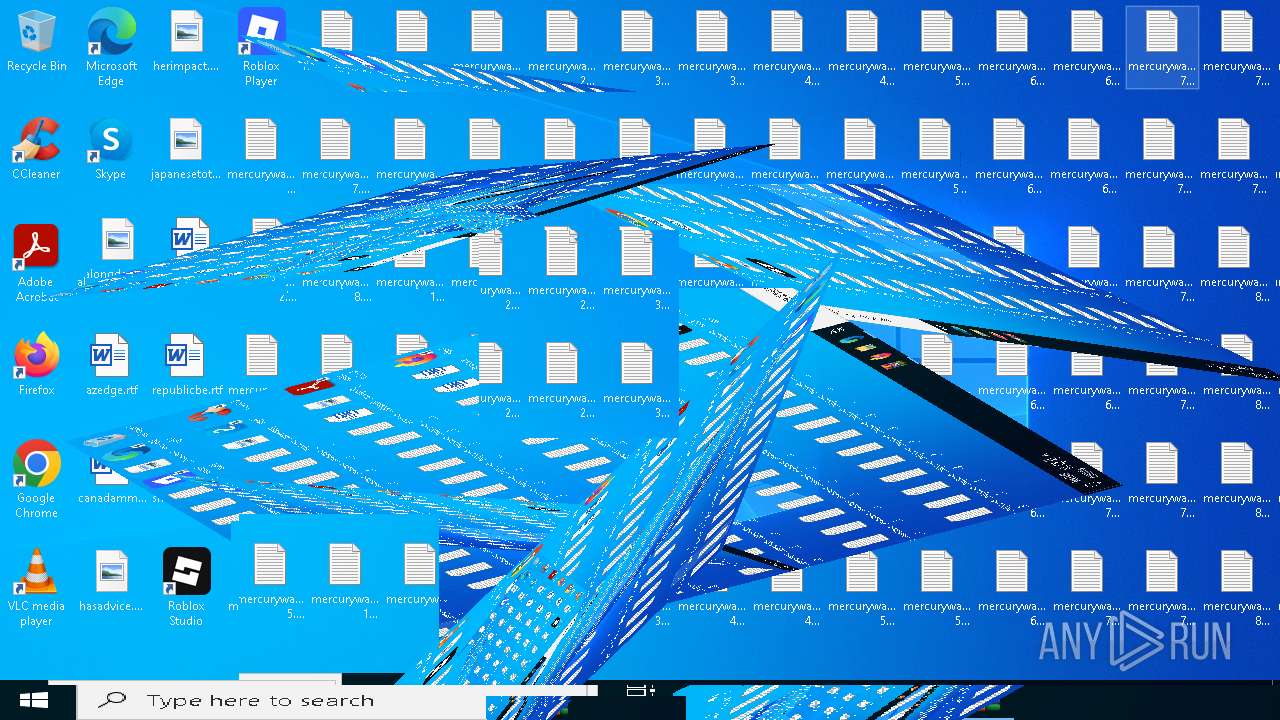Open the Google Chrome shortcut

[x=36, y=480]
